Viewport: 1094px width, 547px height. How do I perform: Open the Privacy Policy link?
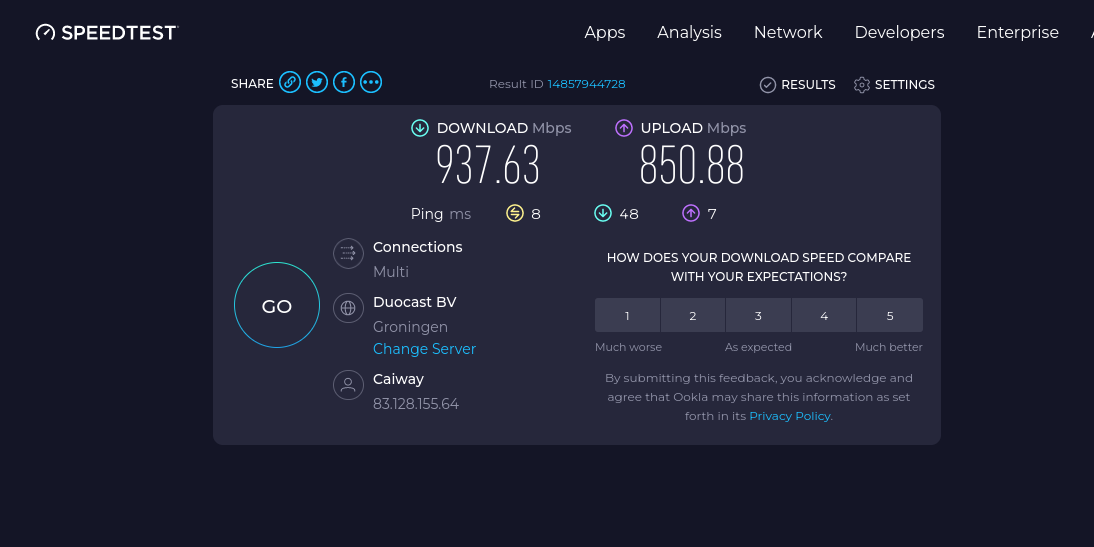[790, 416]
